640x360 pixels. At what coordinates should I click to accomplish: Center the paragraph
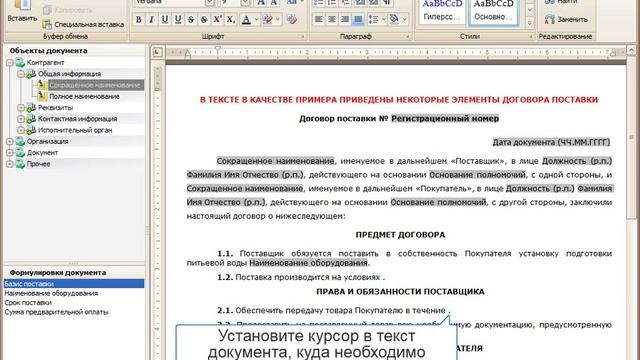[332, 19]
